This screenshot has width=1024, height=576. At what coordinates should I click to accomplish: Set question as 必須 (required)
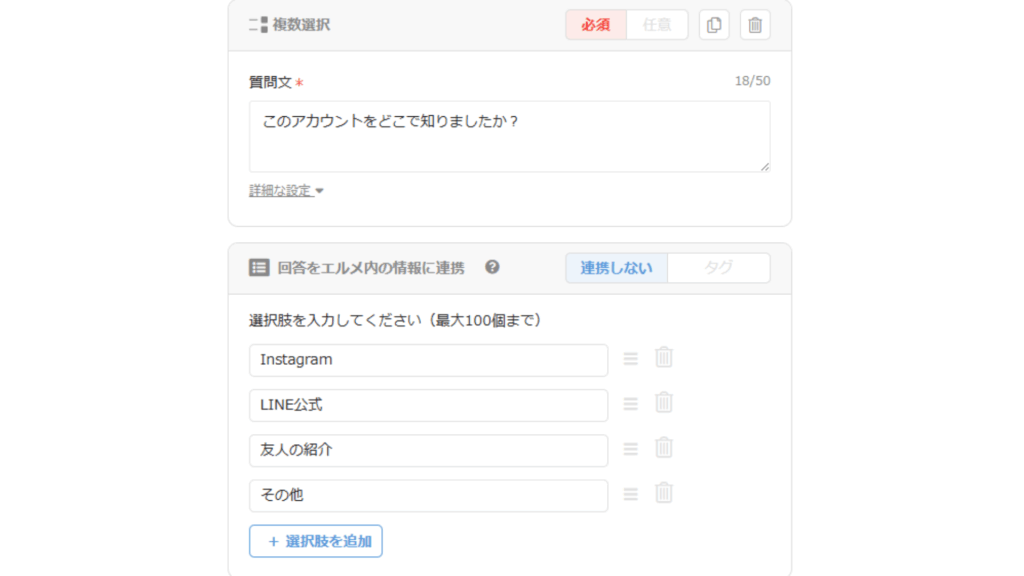point(596,25)
